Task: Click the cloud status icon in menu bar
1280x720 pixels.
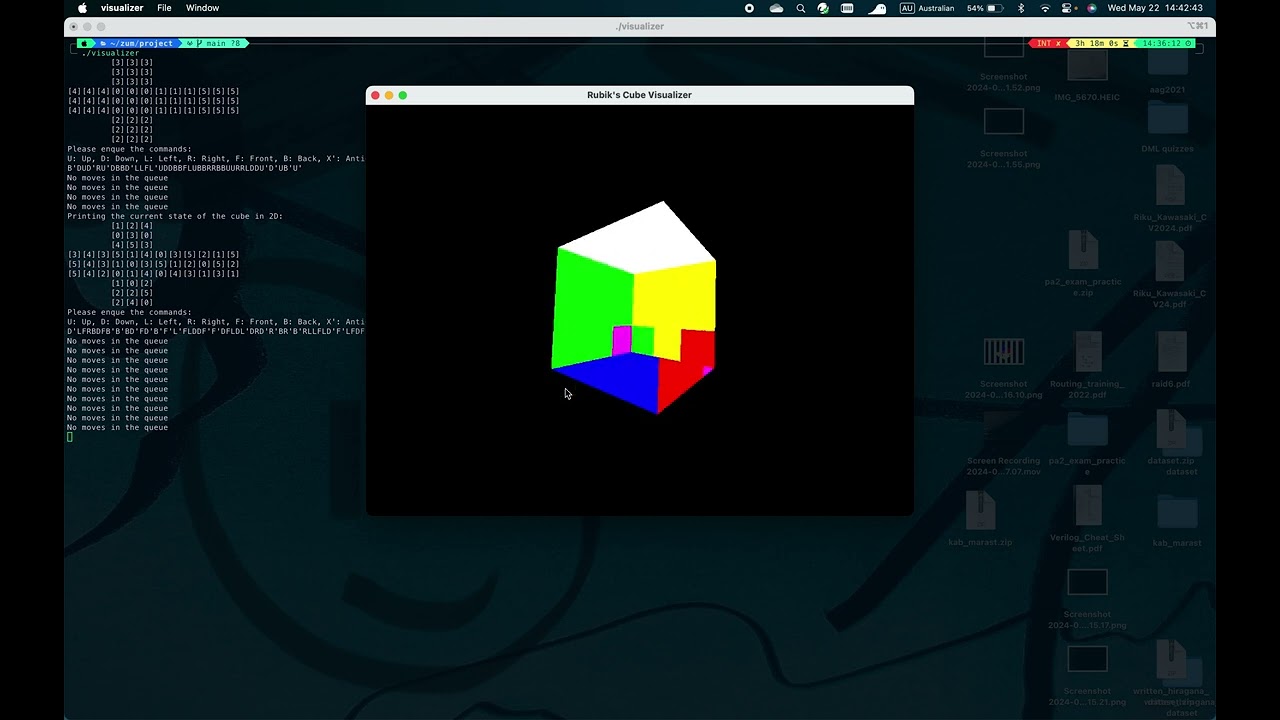Action: (x=776, y=8)
